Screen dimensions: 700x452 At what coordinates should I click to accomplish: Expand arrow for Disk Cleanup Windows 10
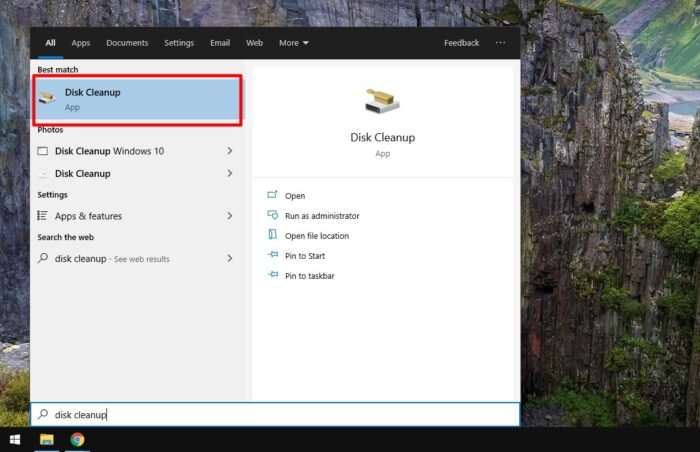229,151
